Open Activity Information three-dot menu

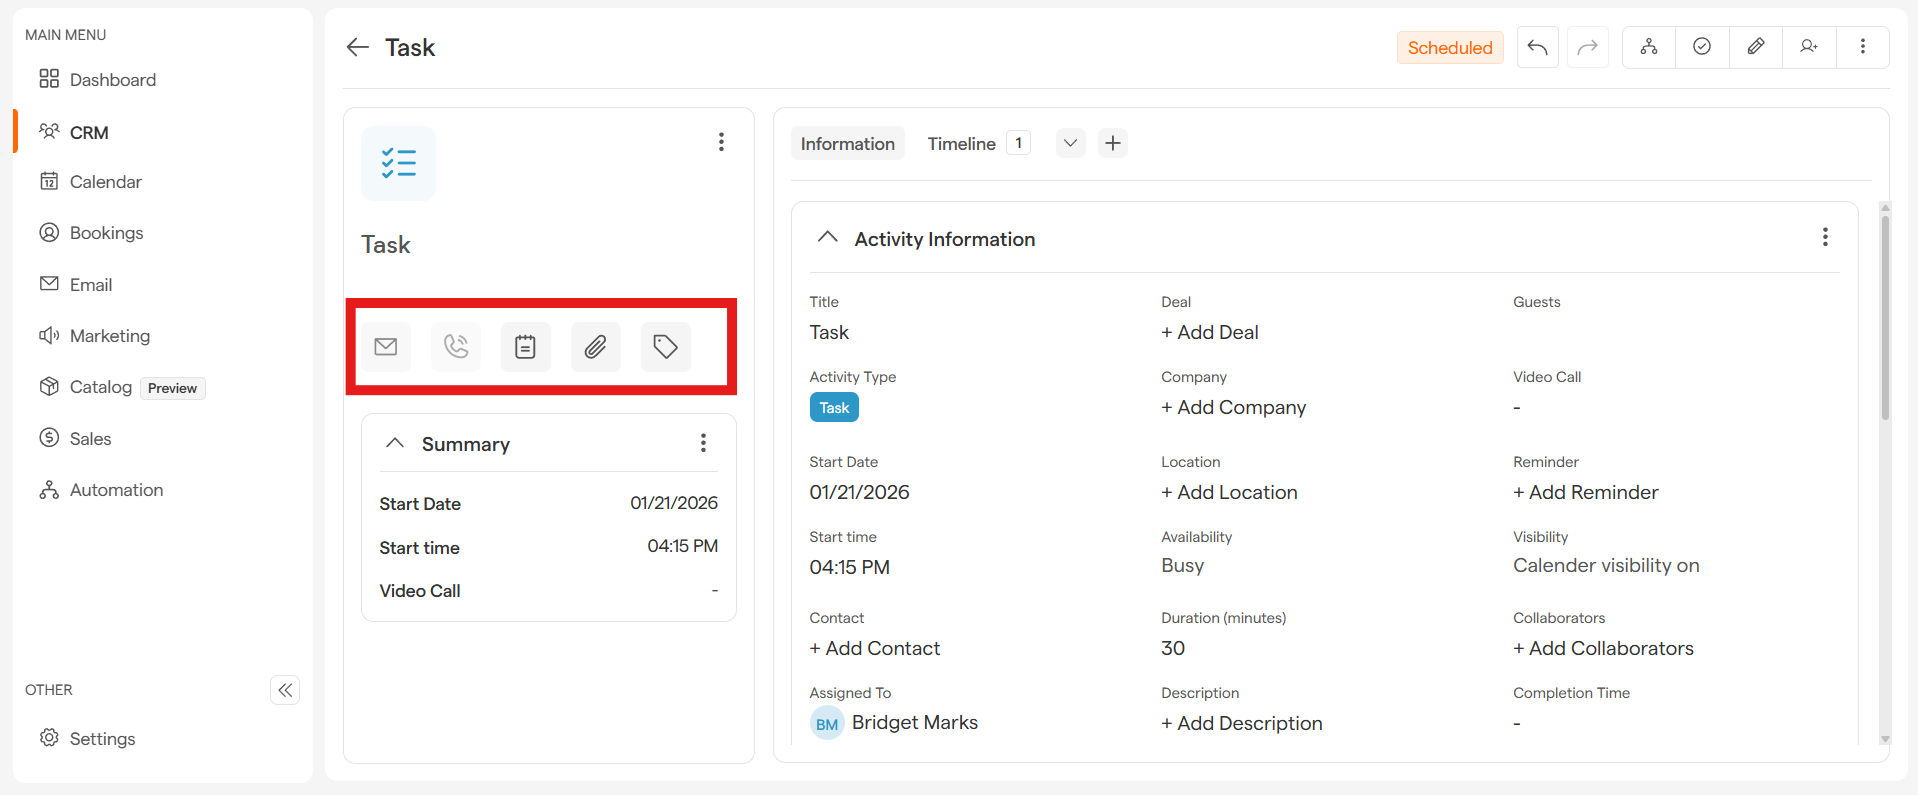(1825, 237)
